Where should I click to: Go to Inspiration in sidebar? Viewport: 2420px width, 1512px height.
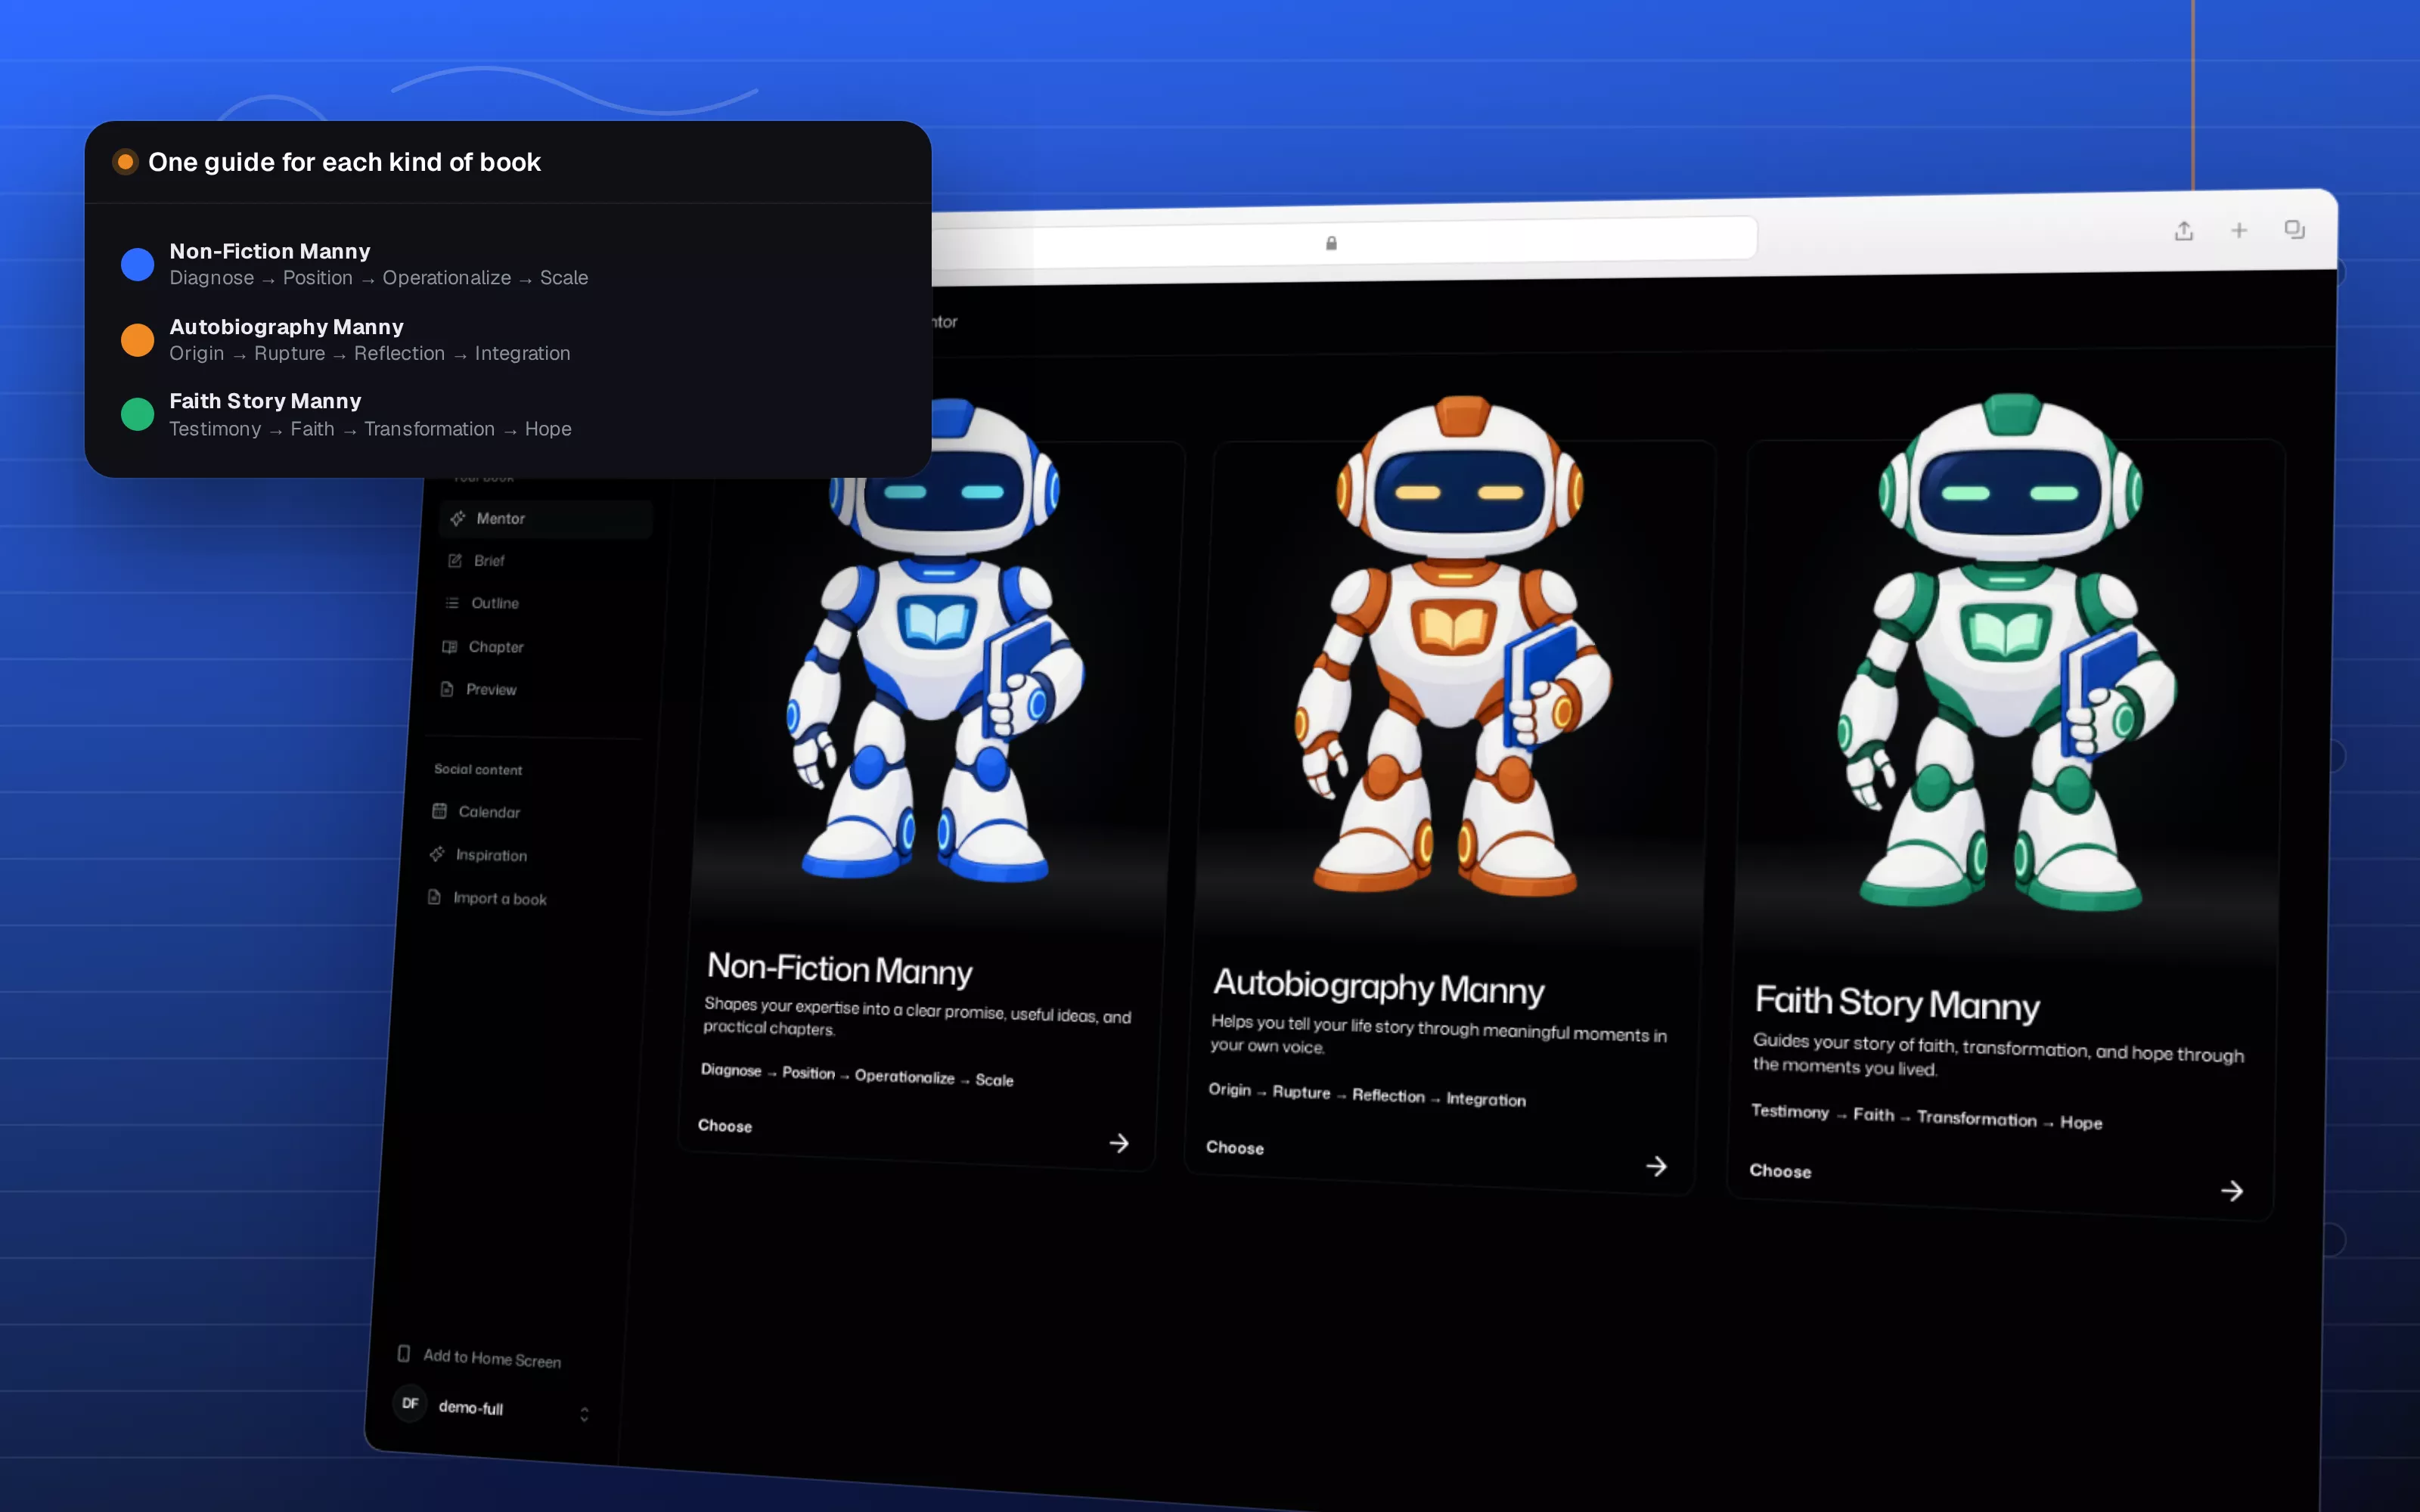490,855
